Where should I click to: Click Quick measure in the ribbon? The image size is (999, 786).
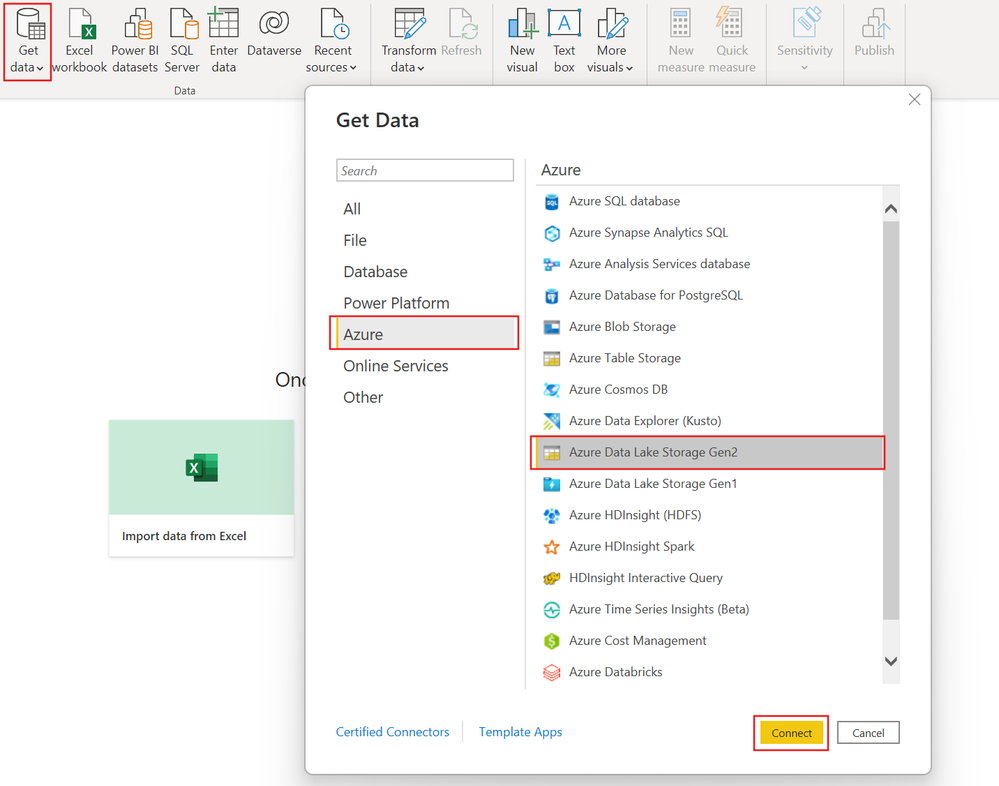(731, 42)
